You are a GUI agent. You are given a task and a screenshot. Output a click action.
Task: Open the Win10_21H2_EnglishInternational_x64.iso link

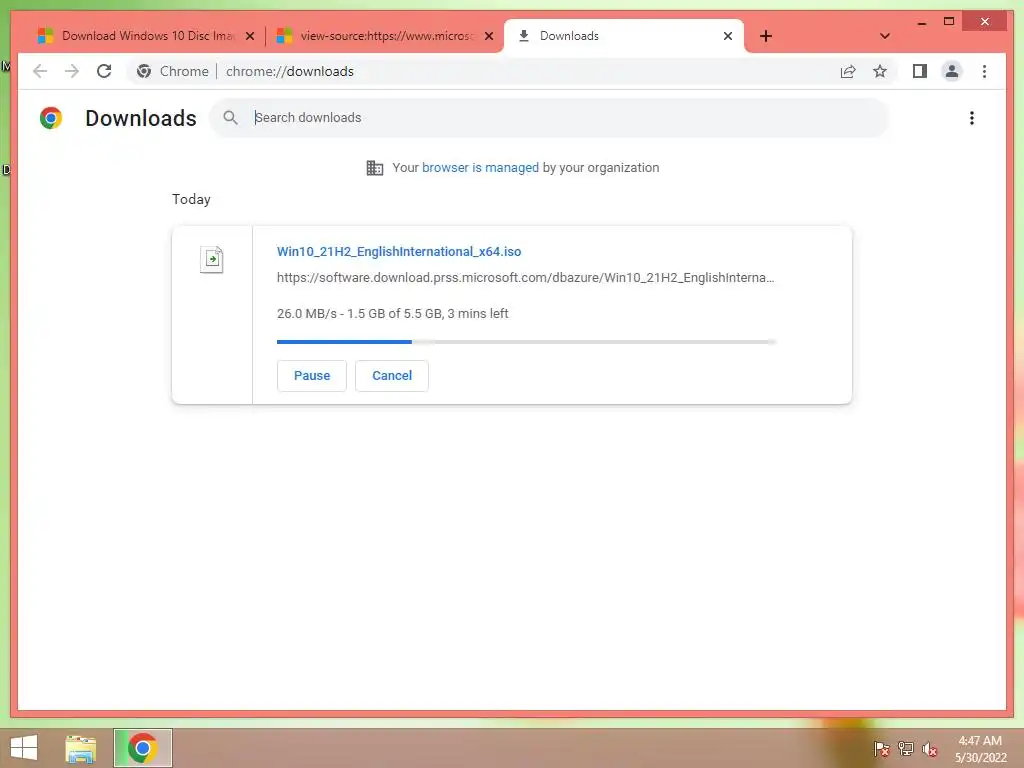click(x=399, y=251)
